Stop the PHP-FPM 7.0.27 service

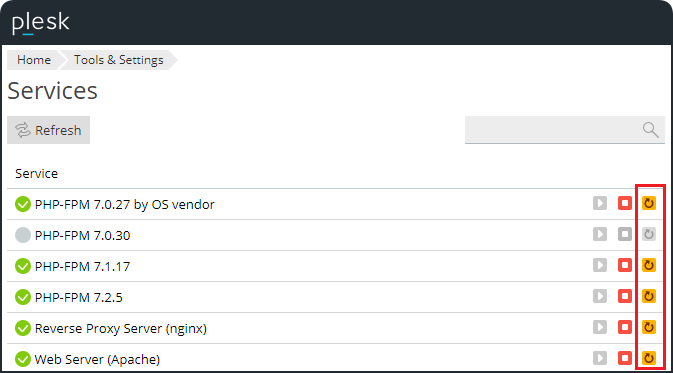(624, 203)
